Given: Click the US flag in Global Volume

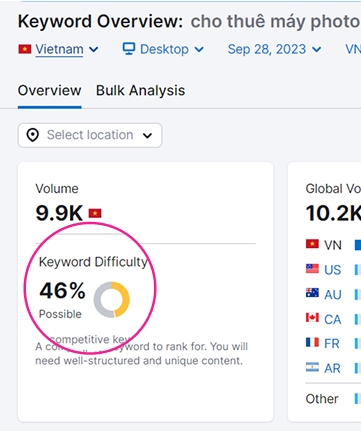Looking at the screenshot, I should pos(312,268).
